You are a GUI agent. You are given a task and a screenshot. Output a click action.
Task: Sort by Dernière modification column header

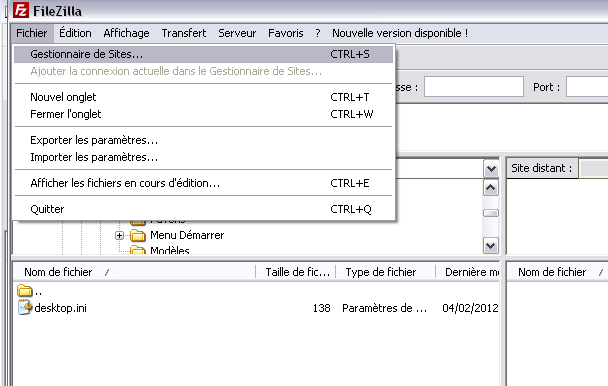(x=468, y=272)
